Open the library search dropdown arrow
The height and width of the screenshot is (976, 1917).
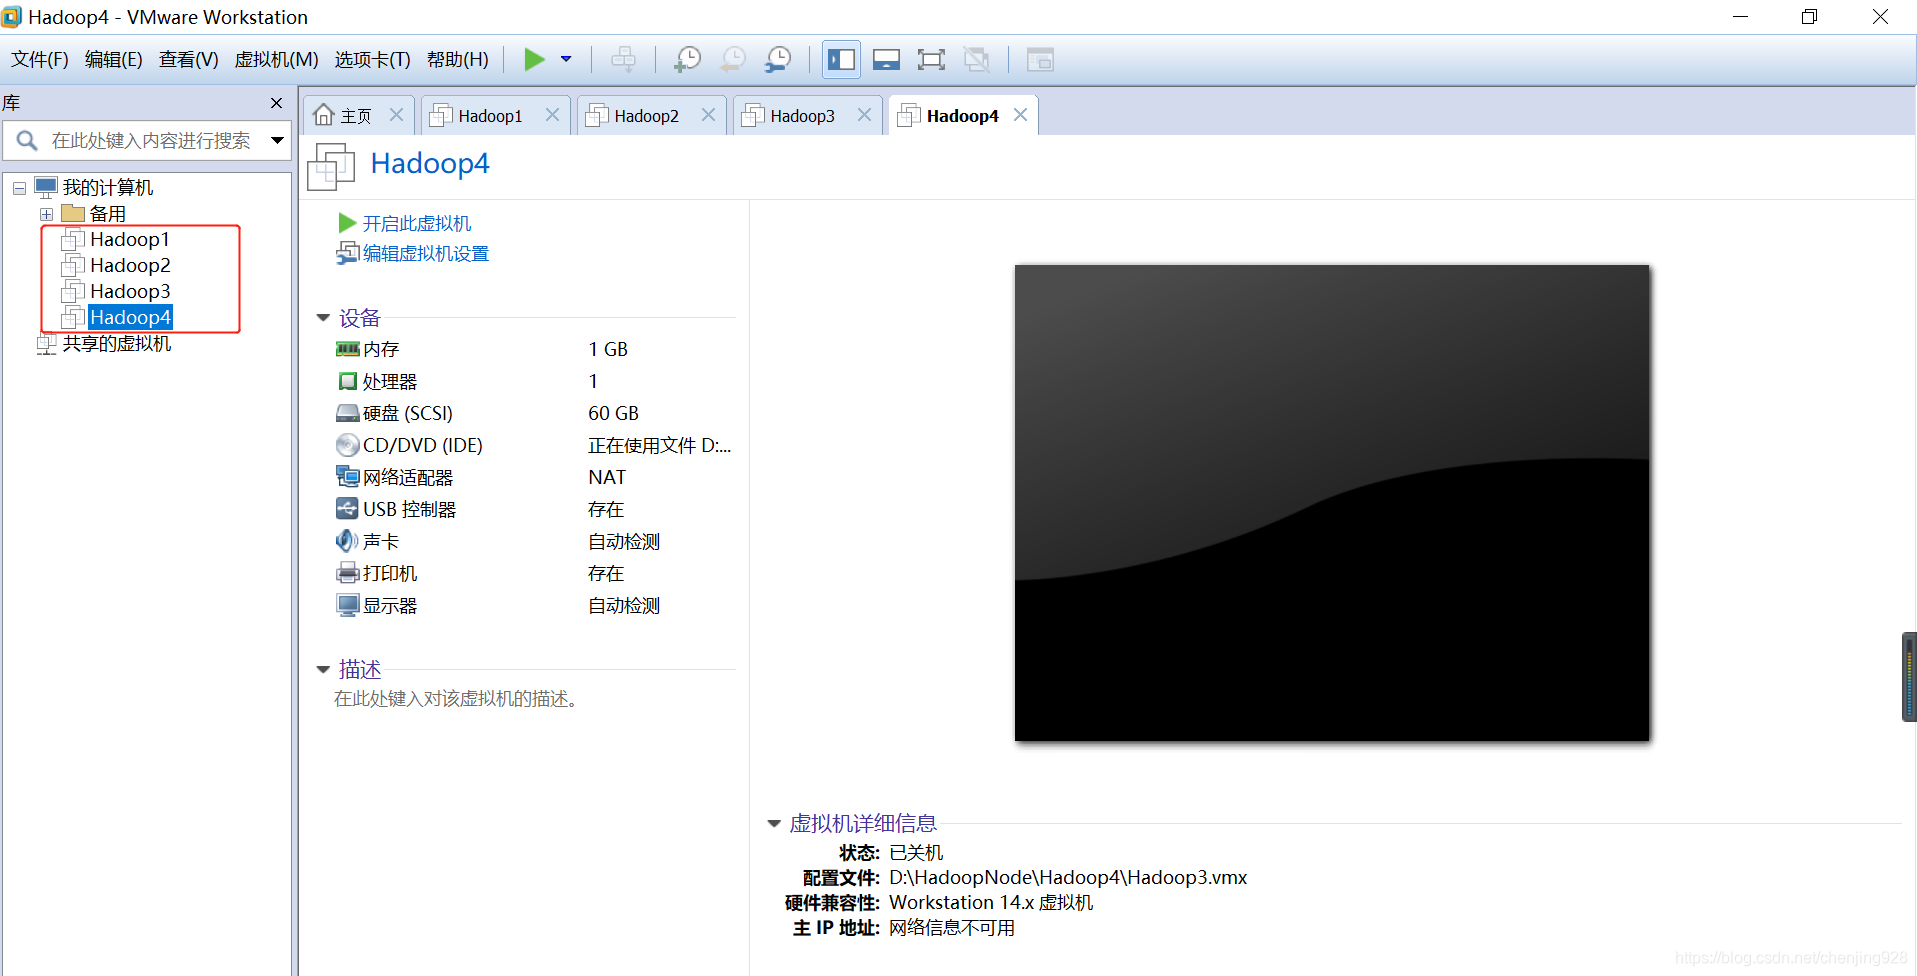[x=277, y=140]
